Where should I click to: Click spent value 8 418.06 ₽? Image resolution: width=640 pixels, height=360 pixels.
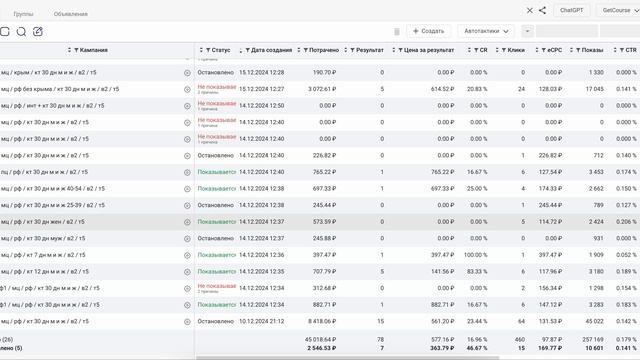(322, 321)
